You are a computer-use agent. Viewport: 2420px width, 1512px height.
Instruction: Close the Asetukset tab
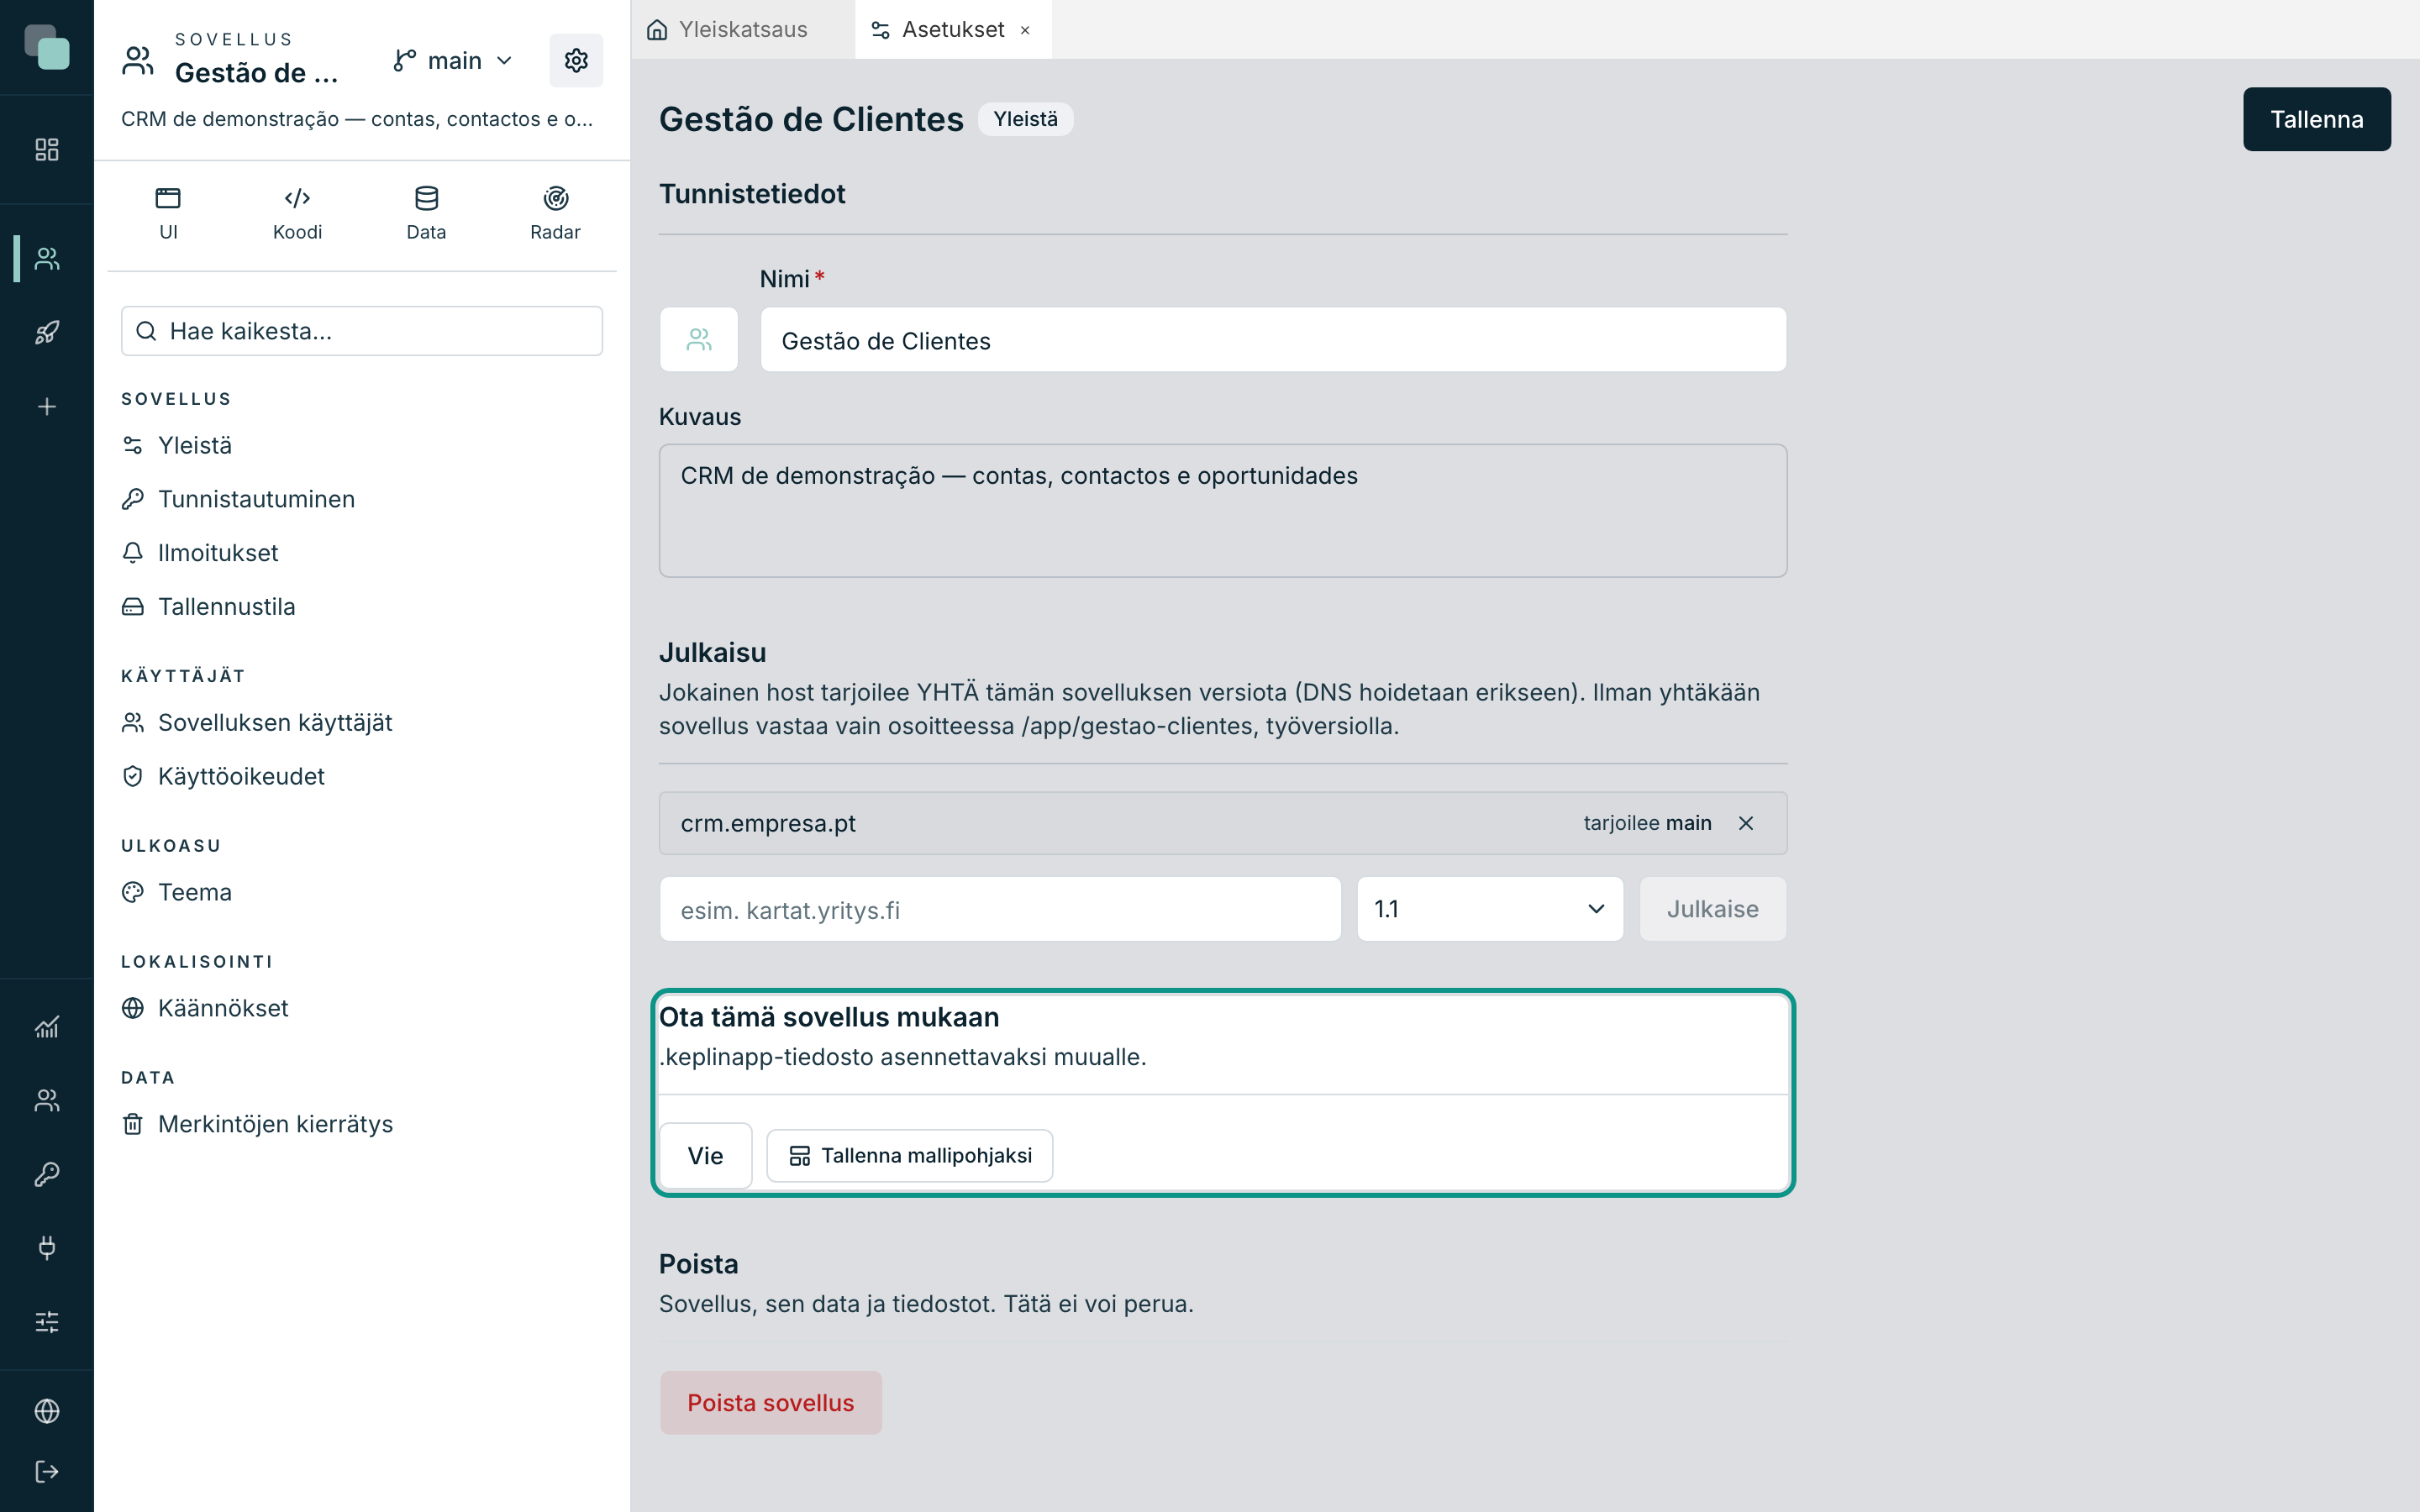[x=1025, y=30]
